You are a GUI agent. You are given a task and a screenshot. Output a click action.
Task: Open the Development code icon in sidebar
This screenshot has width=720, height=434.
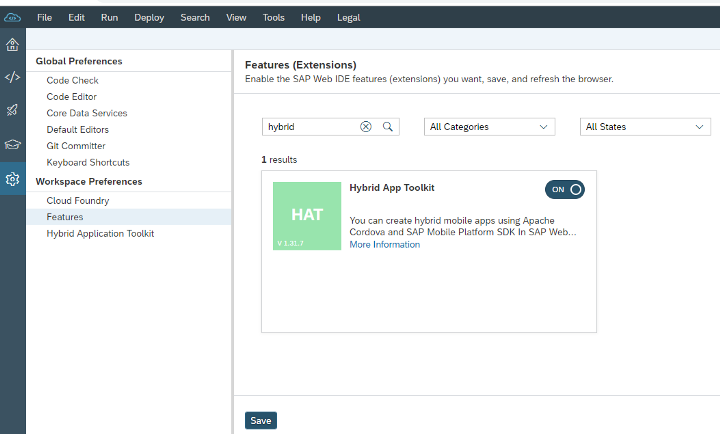point(12,77)
